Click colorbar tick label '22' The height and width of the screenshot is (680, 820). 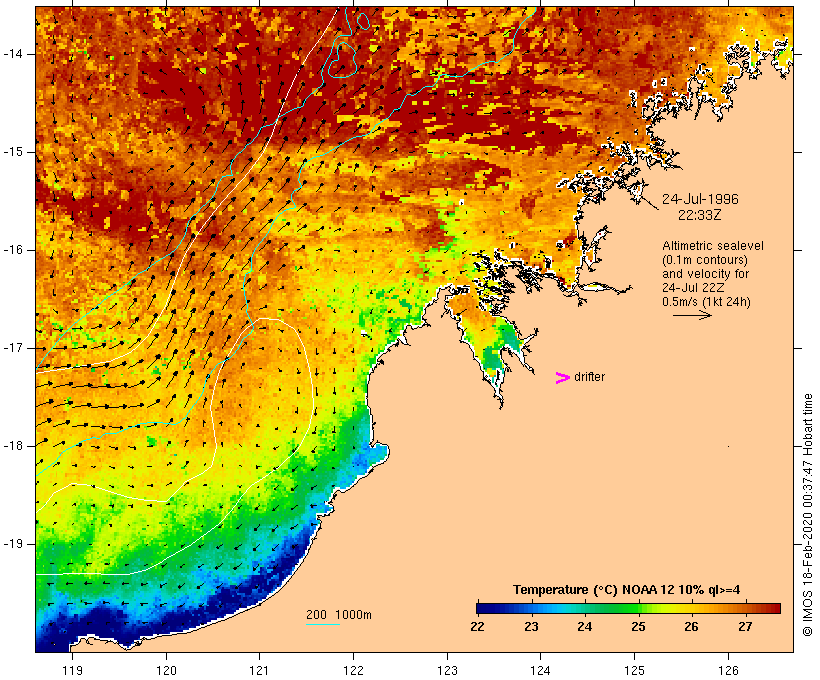click(x=477, y=627)
